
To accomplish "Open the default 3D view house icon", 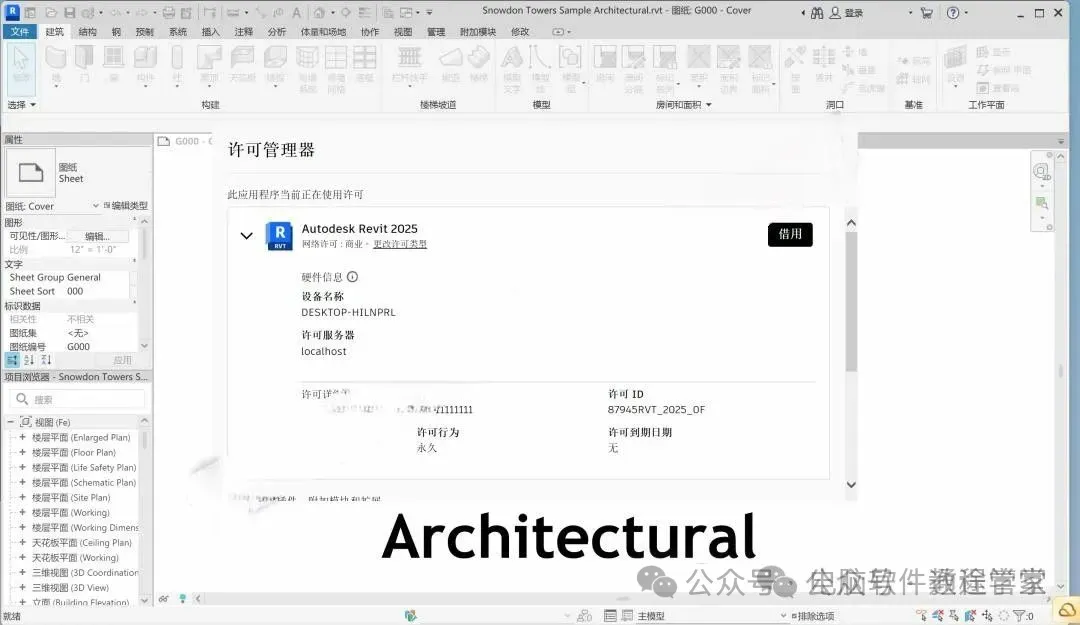I will [x=320, y=12].
